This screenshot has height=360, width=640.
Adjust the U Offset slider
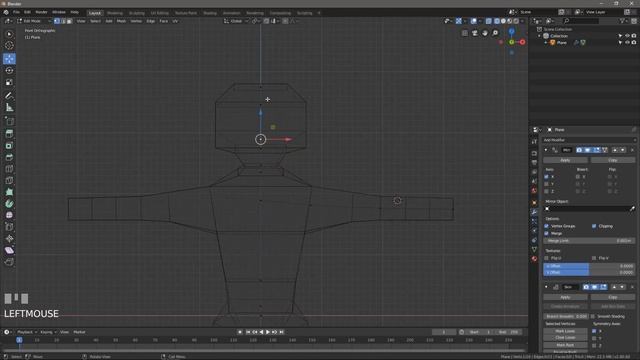tap(589, 266)
